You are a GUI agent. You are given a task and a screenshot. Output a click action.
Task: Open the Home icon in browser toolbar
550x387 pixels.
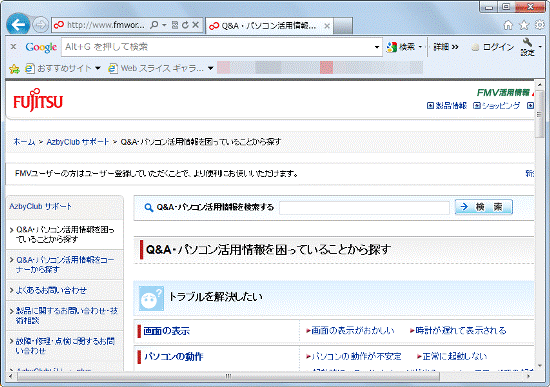click(508, 25)
